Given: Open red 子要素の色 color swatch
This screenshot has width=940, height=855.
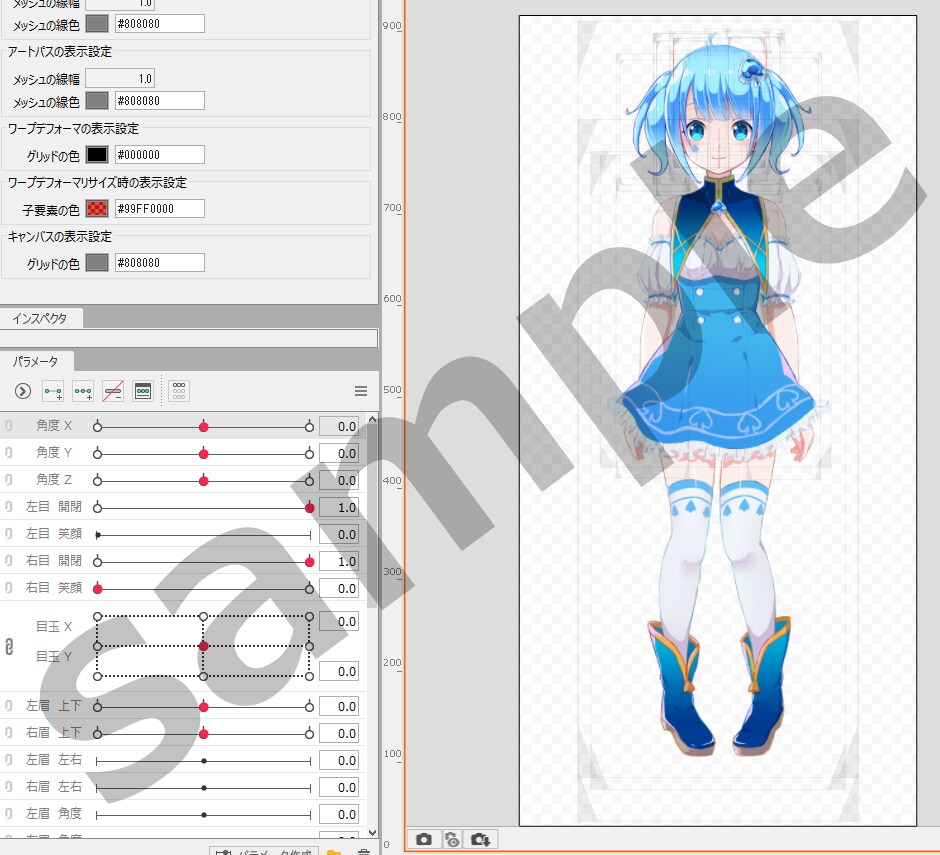Looking at the screenshot, I should (97, 209).
